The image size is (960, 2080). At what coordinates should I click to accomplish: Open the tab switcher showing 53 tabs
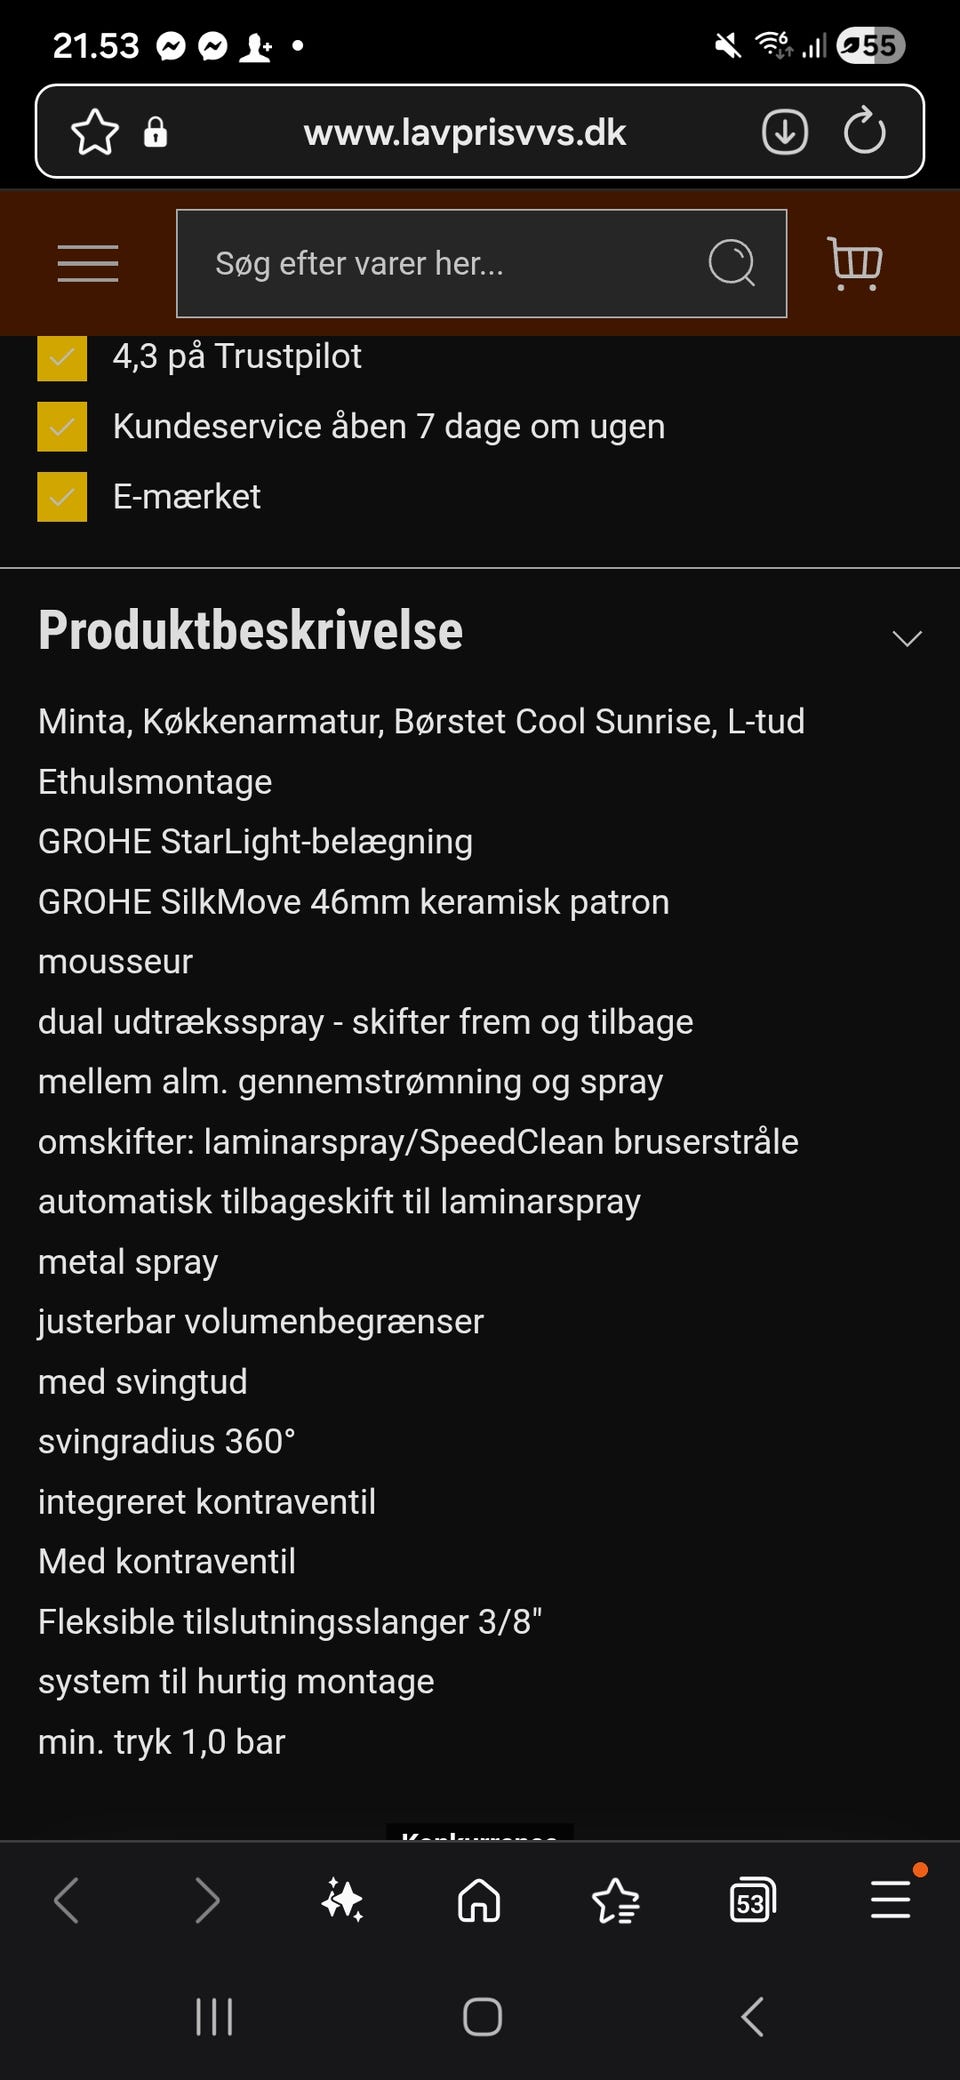752,1900
